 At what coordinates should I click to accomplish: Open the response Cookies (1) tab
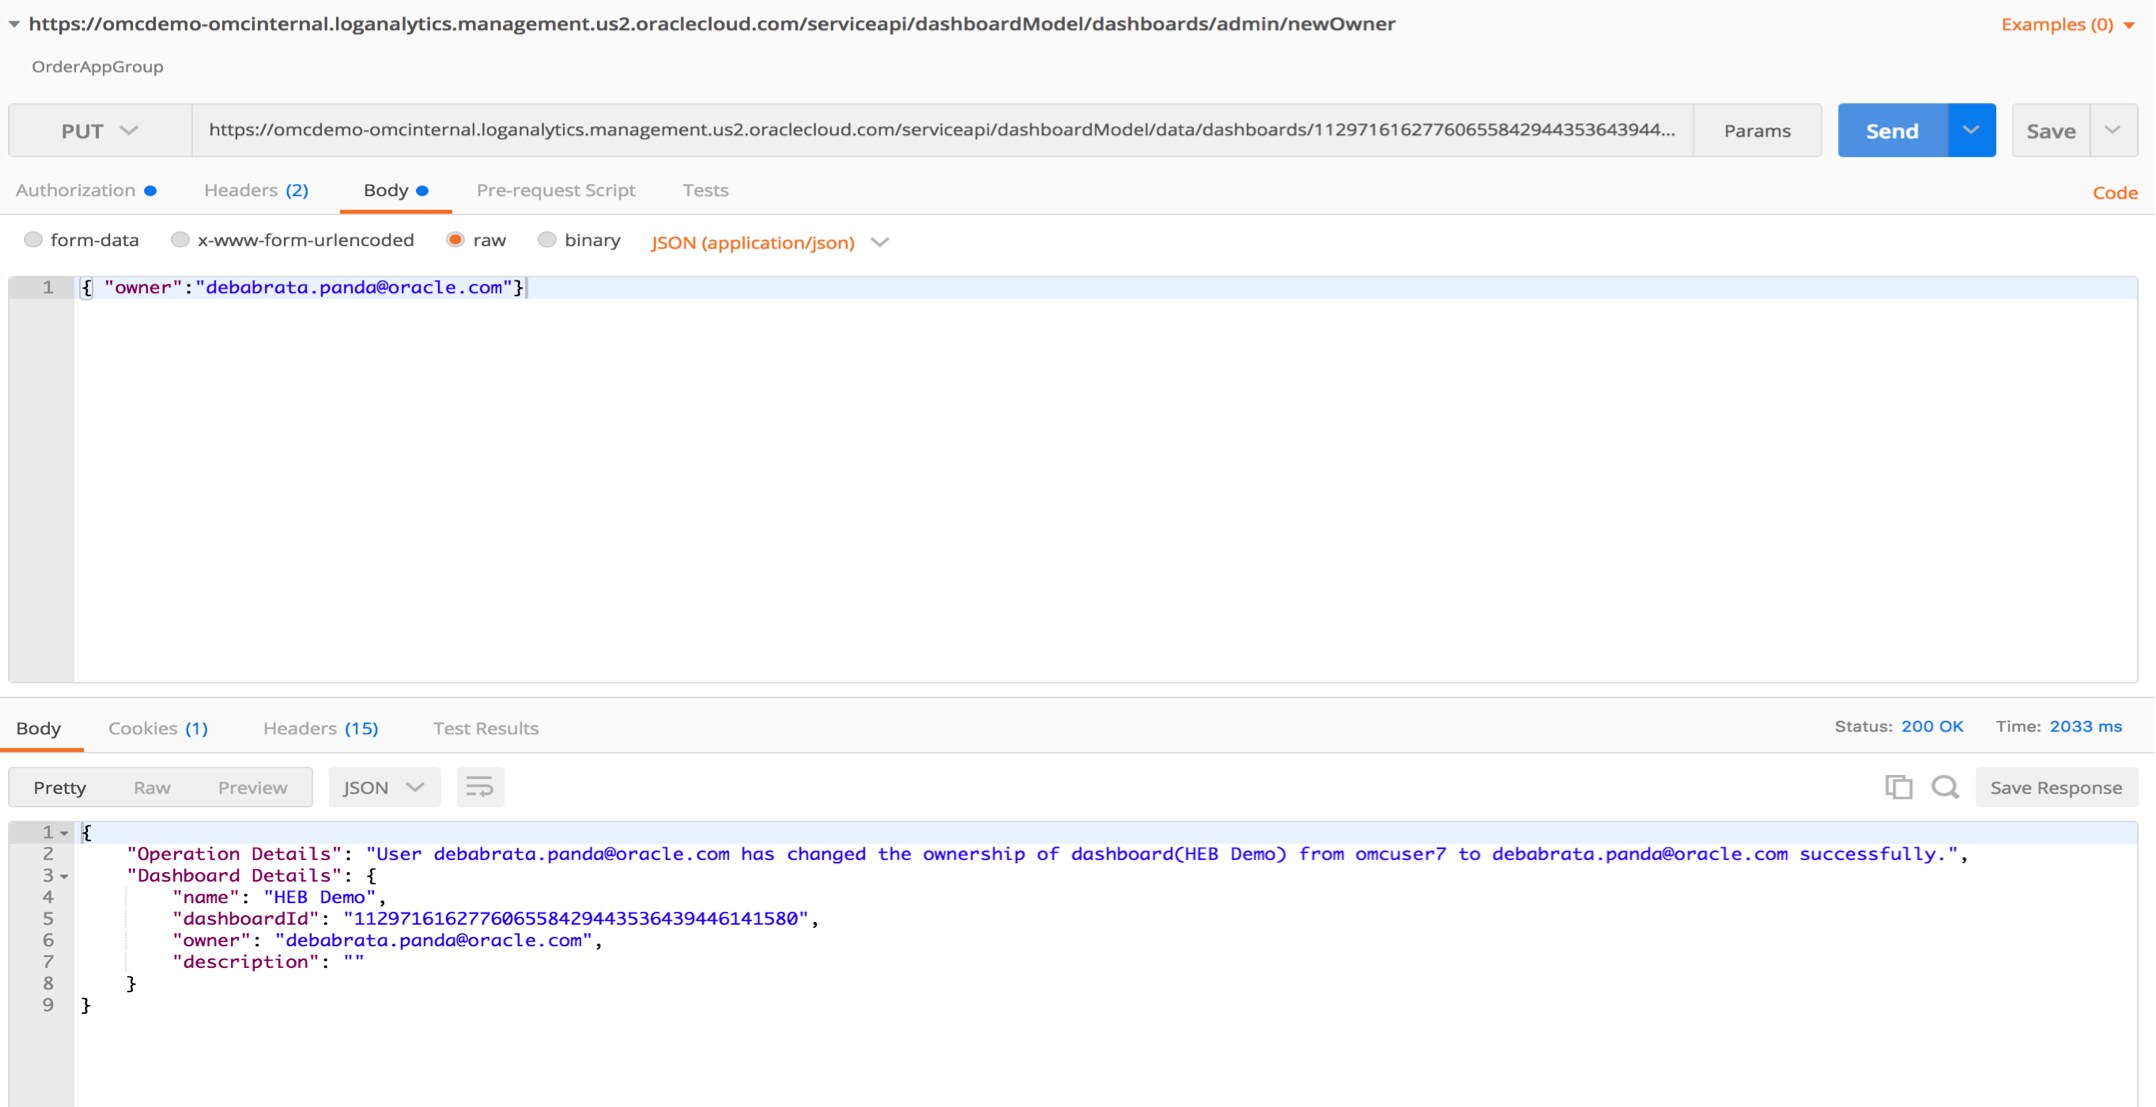click(158, 728)
